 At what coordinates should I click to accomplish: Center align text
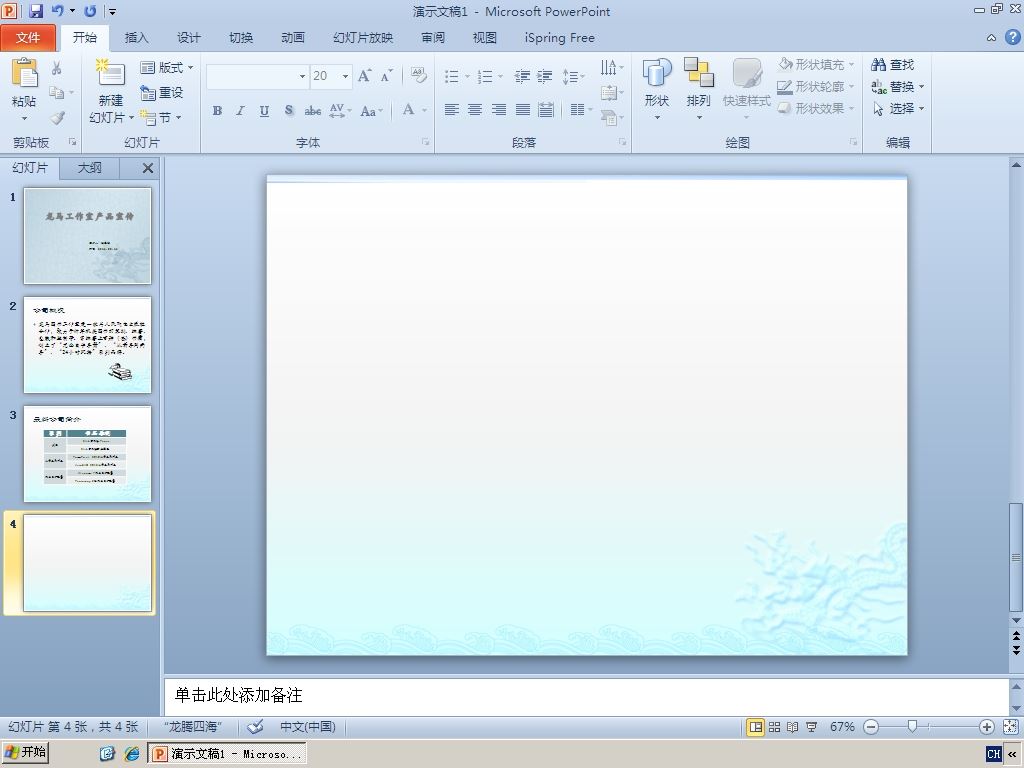475,110
